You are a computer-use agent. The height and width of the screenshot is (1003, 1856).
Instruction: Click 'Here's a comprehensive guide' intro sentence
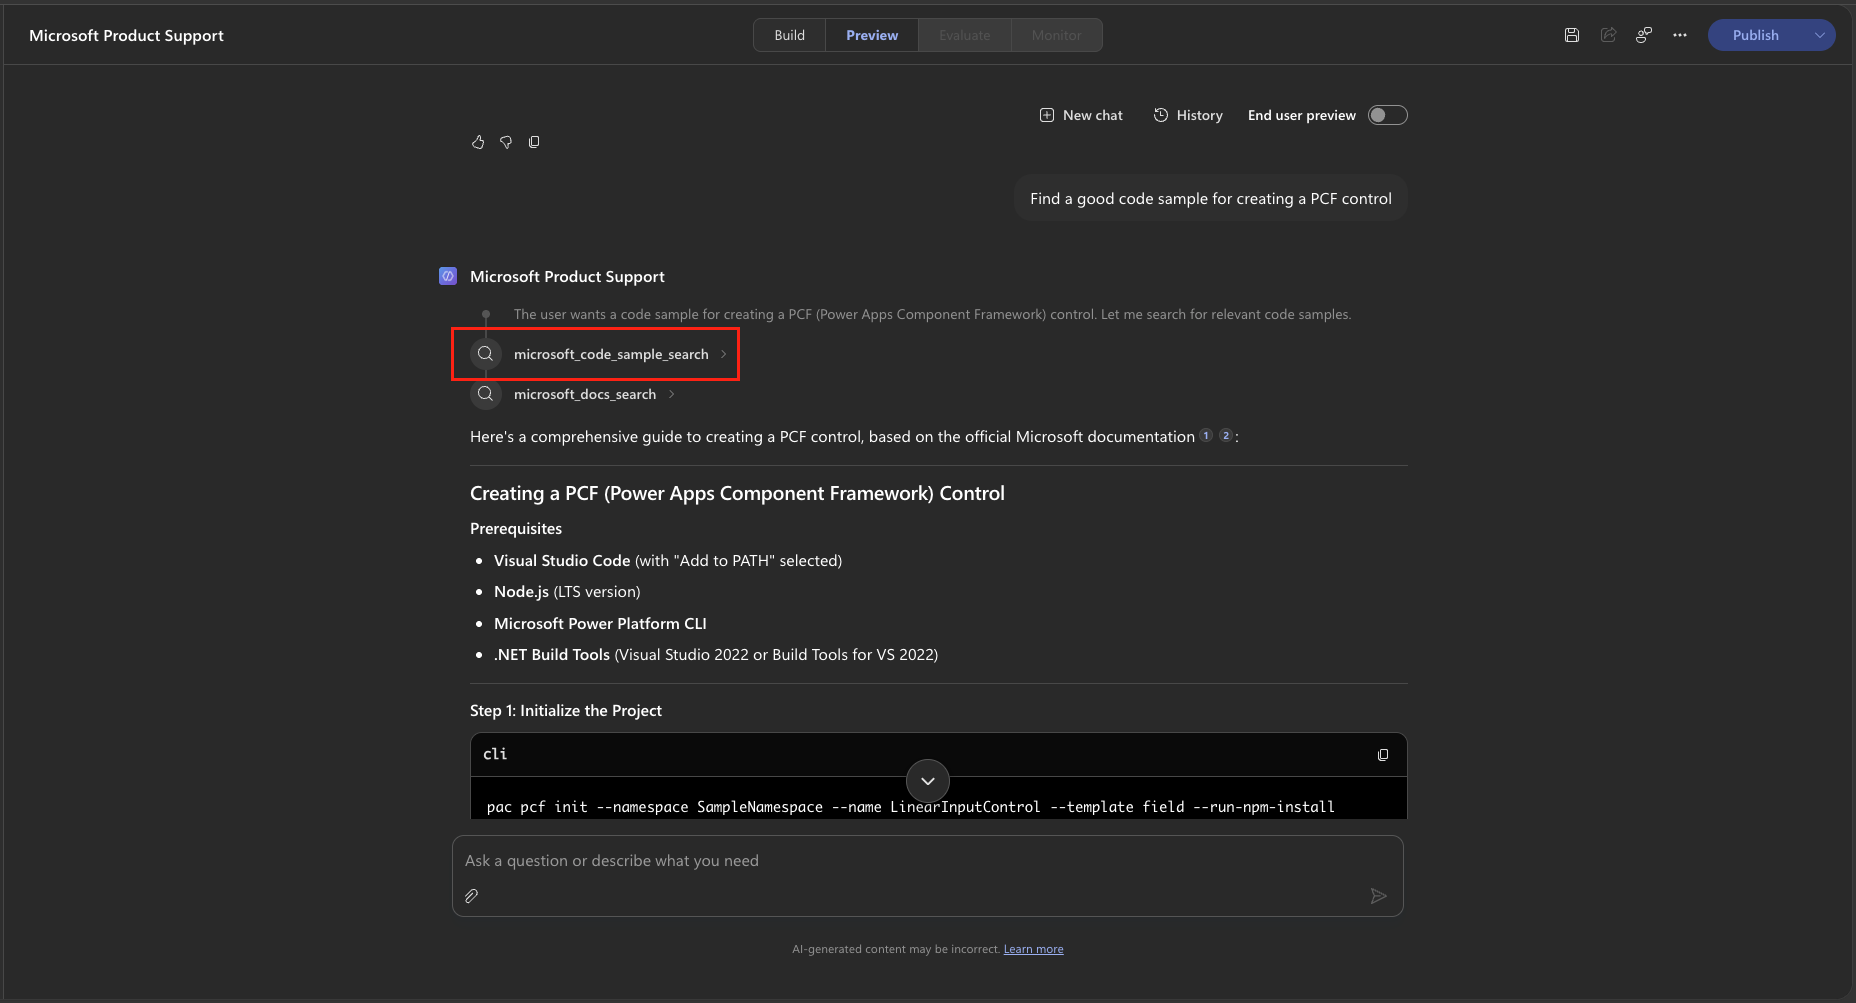[832, 436]
